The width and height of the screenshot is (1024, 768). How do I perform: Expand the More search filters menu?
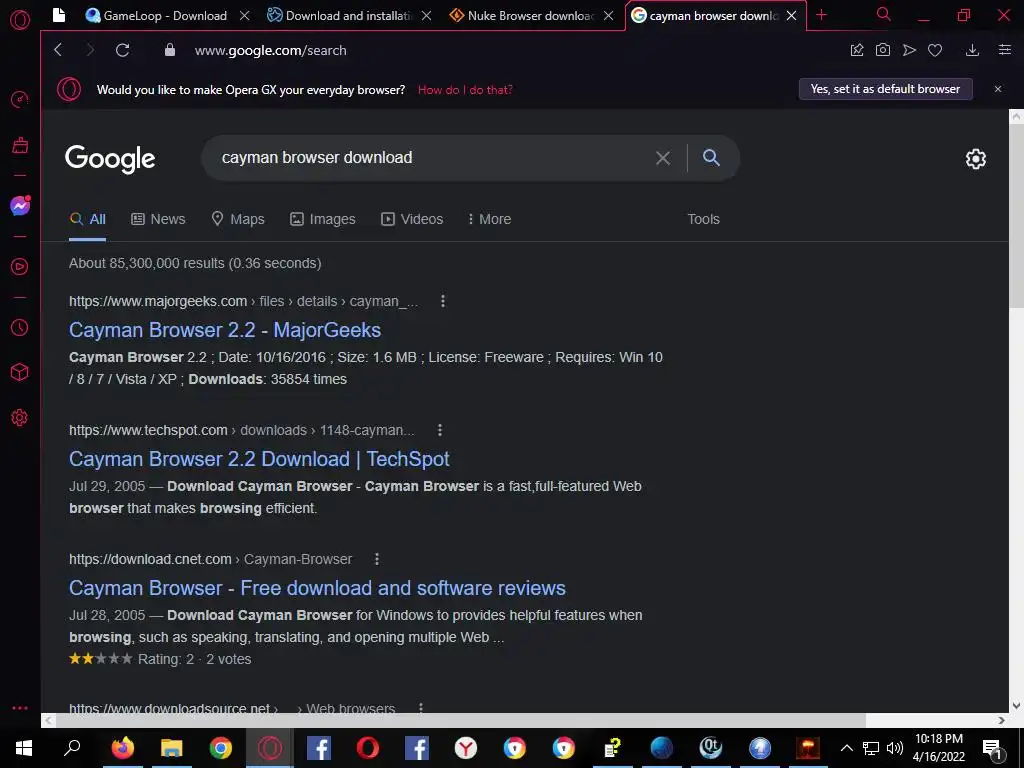point(489,219)
